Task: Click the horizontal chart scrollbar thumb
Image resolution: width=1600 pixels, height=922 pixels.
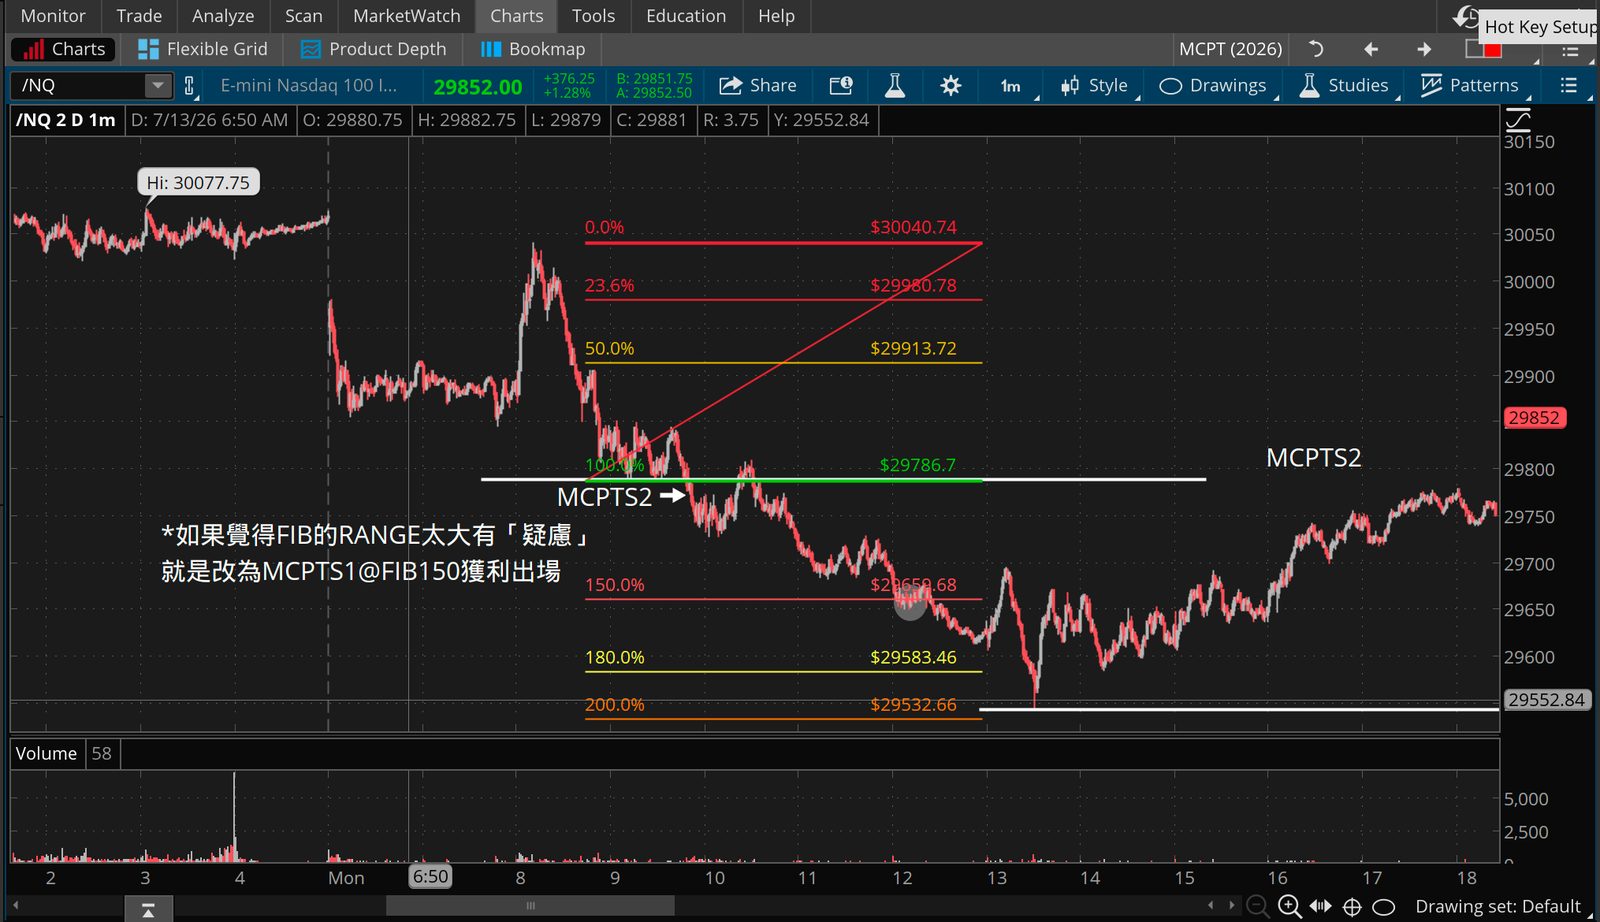Action: [x=530, y=906]
